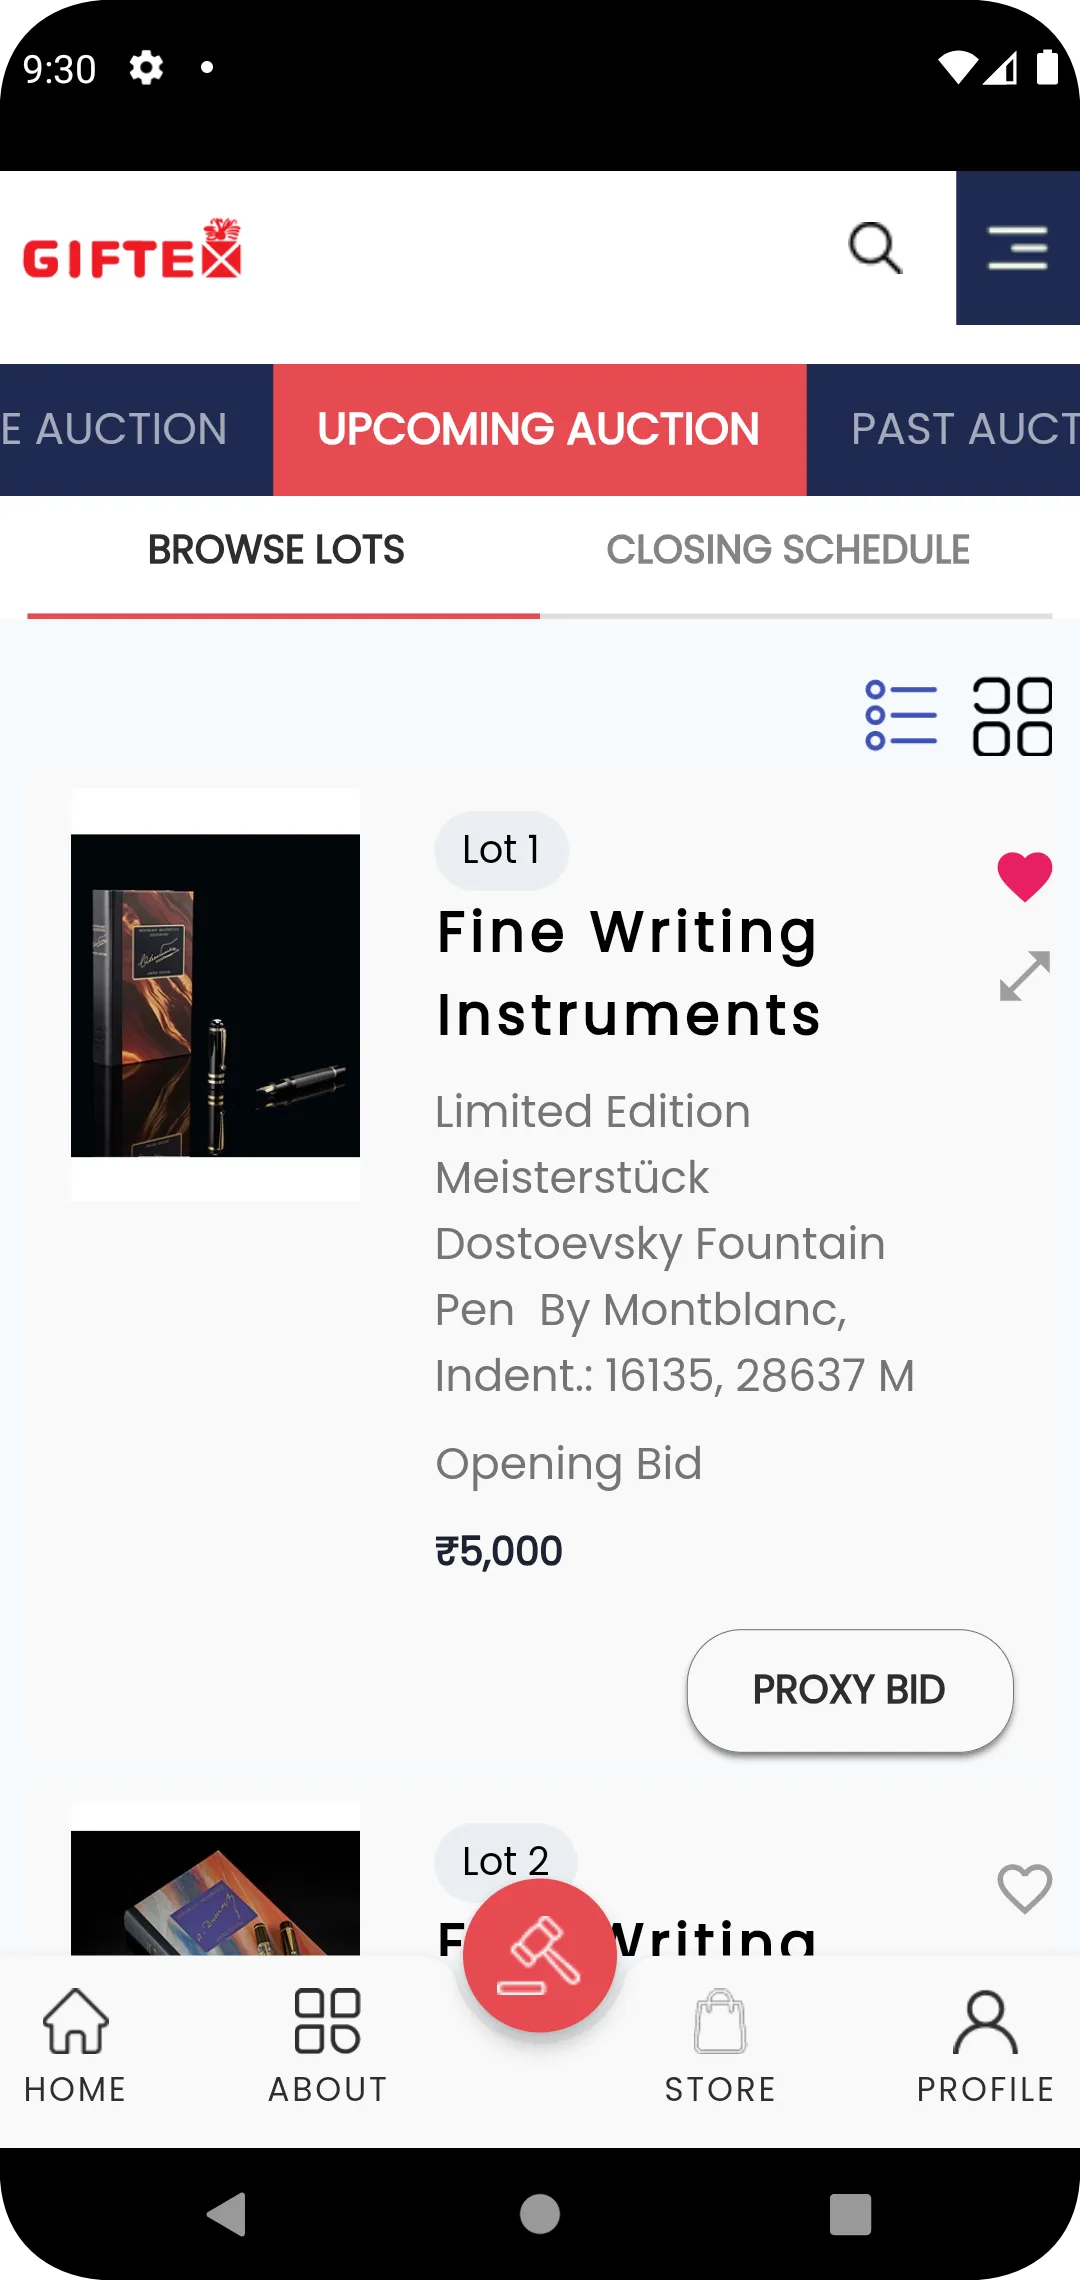1080x2280 pixels.
Task: Open the Lot 1 fountain pen thumbnail
Action: click(215, 995)
